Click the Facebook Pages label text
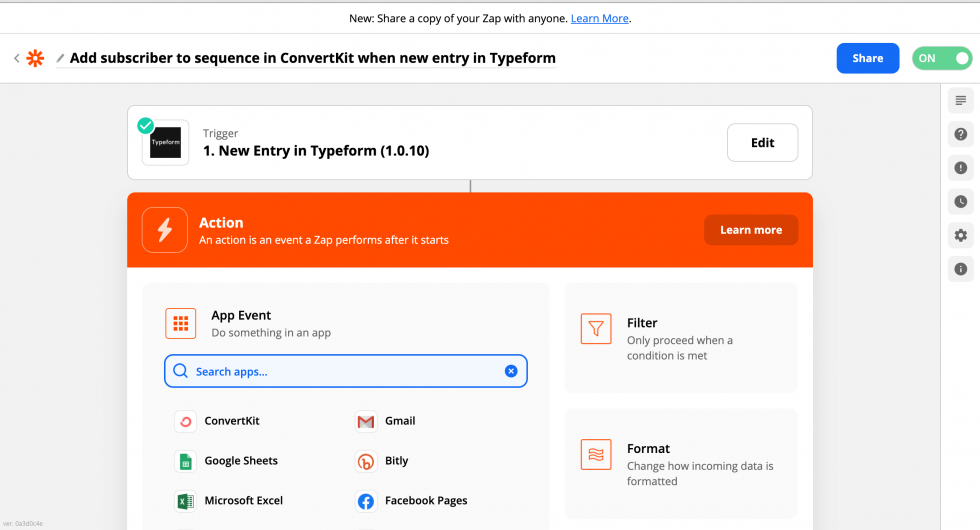Screen dimensions: 980x530 (426, 501)
